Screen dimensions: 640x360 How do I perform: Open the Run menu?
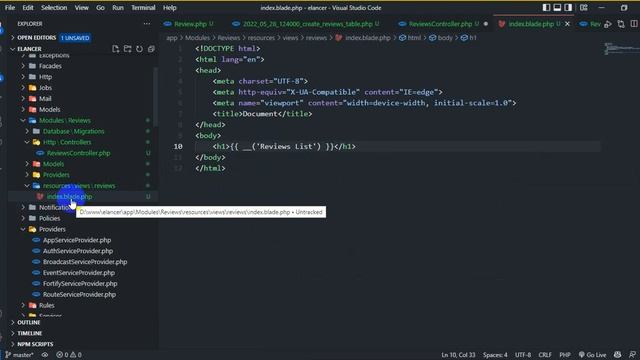click(x=118, y=8)
